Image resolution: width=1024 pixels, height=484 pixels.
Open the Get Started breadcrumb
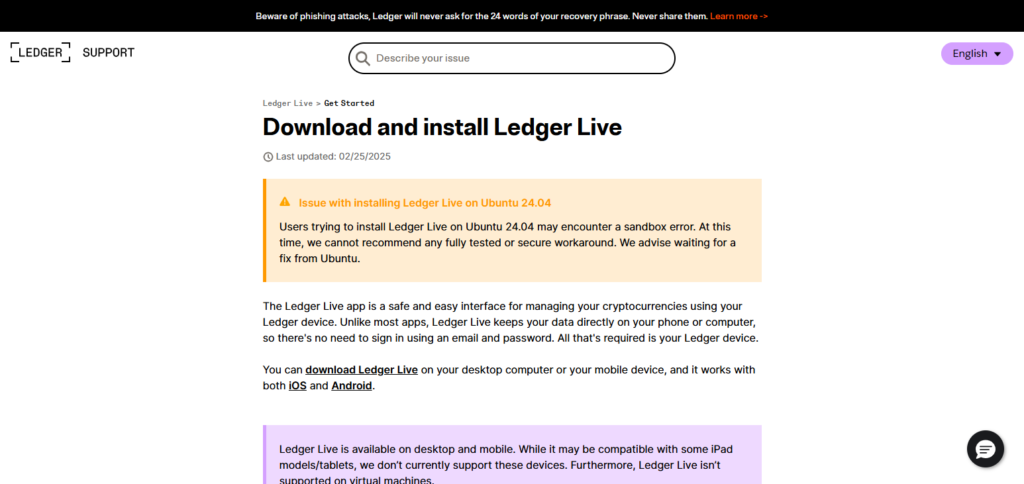pos(349,103)
